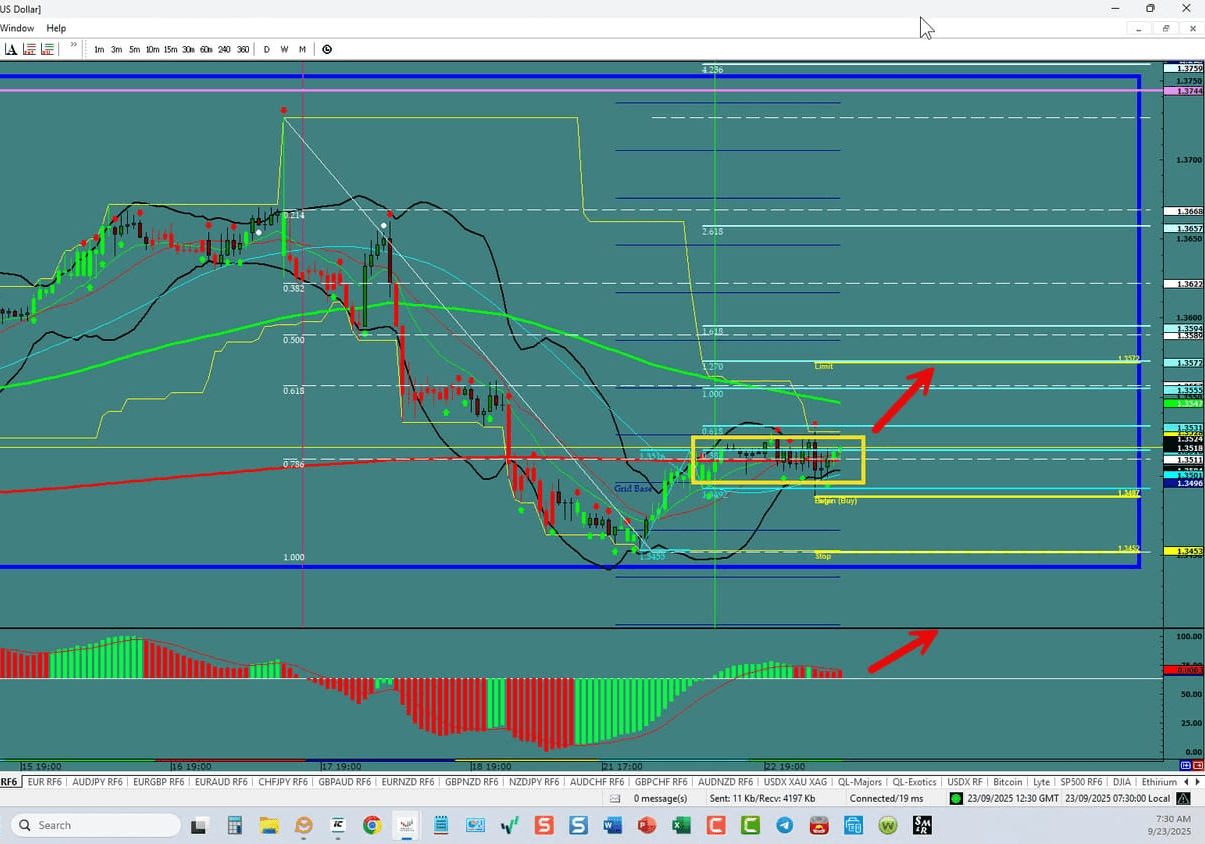This screenshot has height=844, width=1205.
Task: Click the message envelope icon in status bar
Action: click(615, 798)
